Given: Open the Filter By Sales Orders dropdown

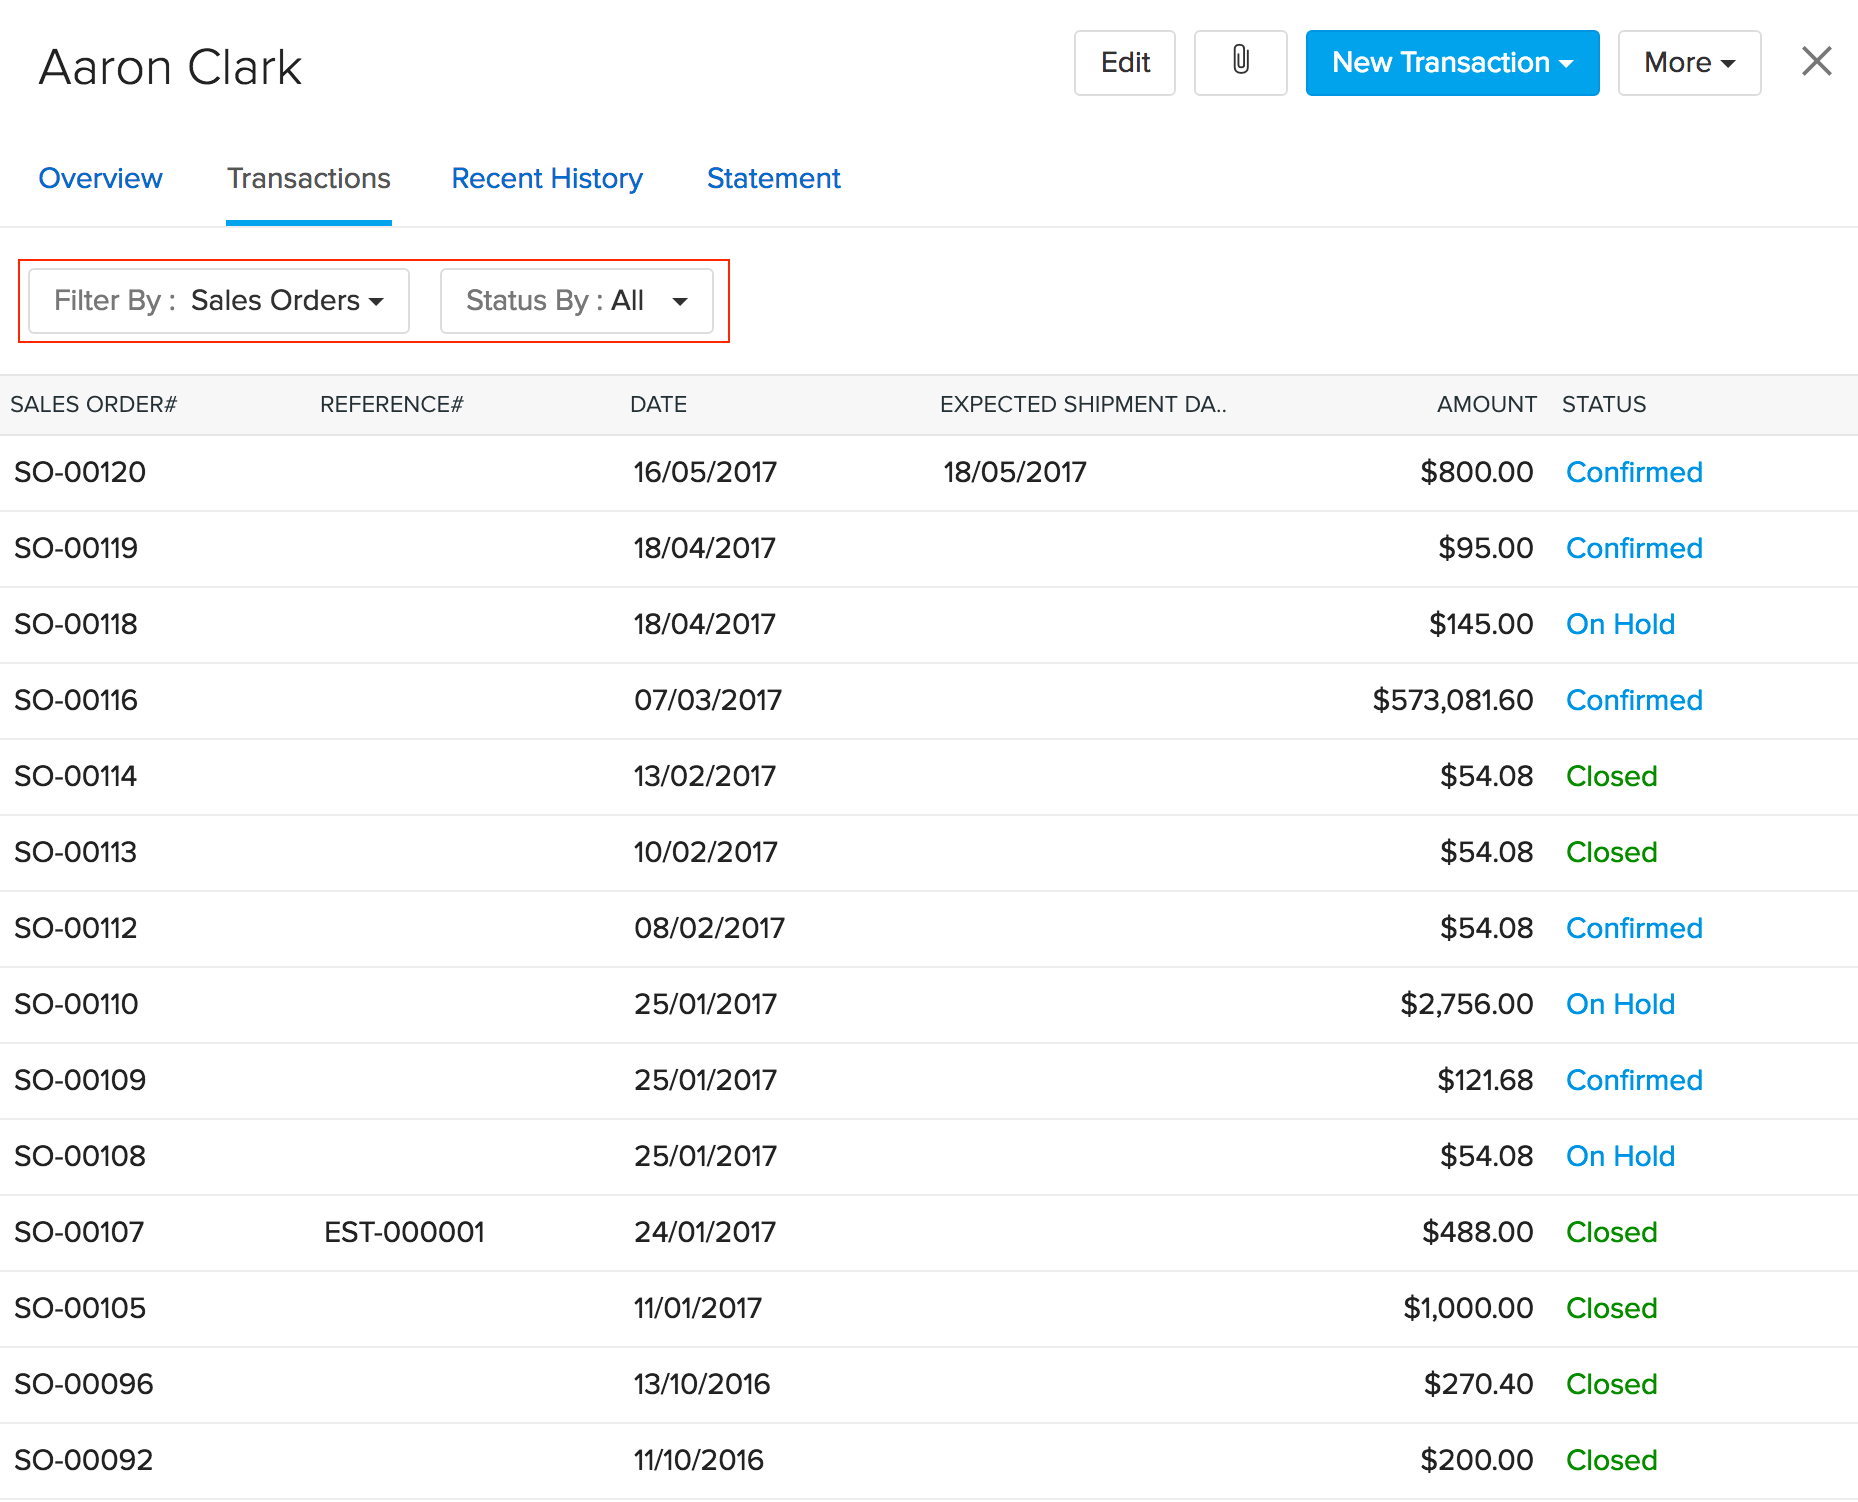Looking at the screenshot, I should click(x=219, y=300).
